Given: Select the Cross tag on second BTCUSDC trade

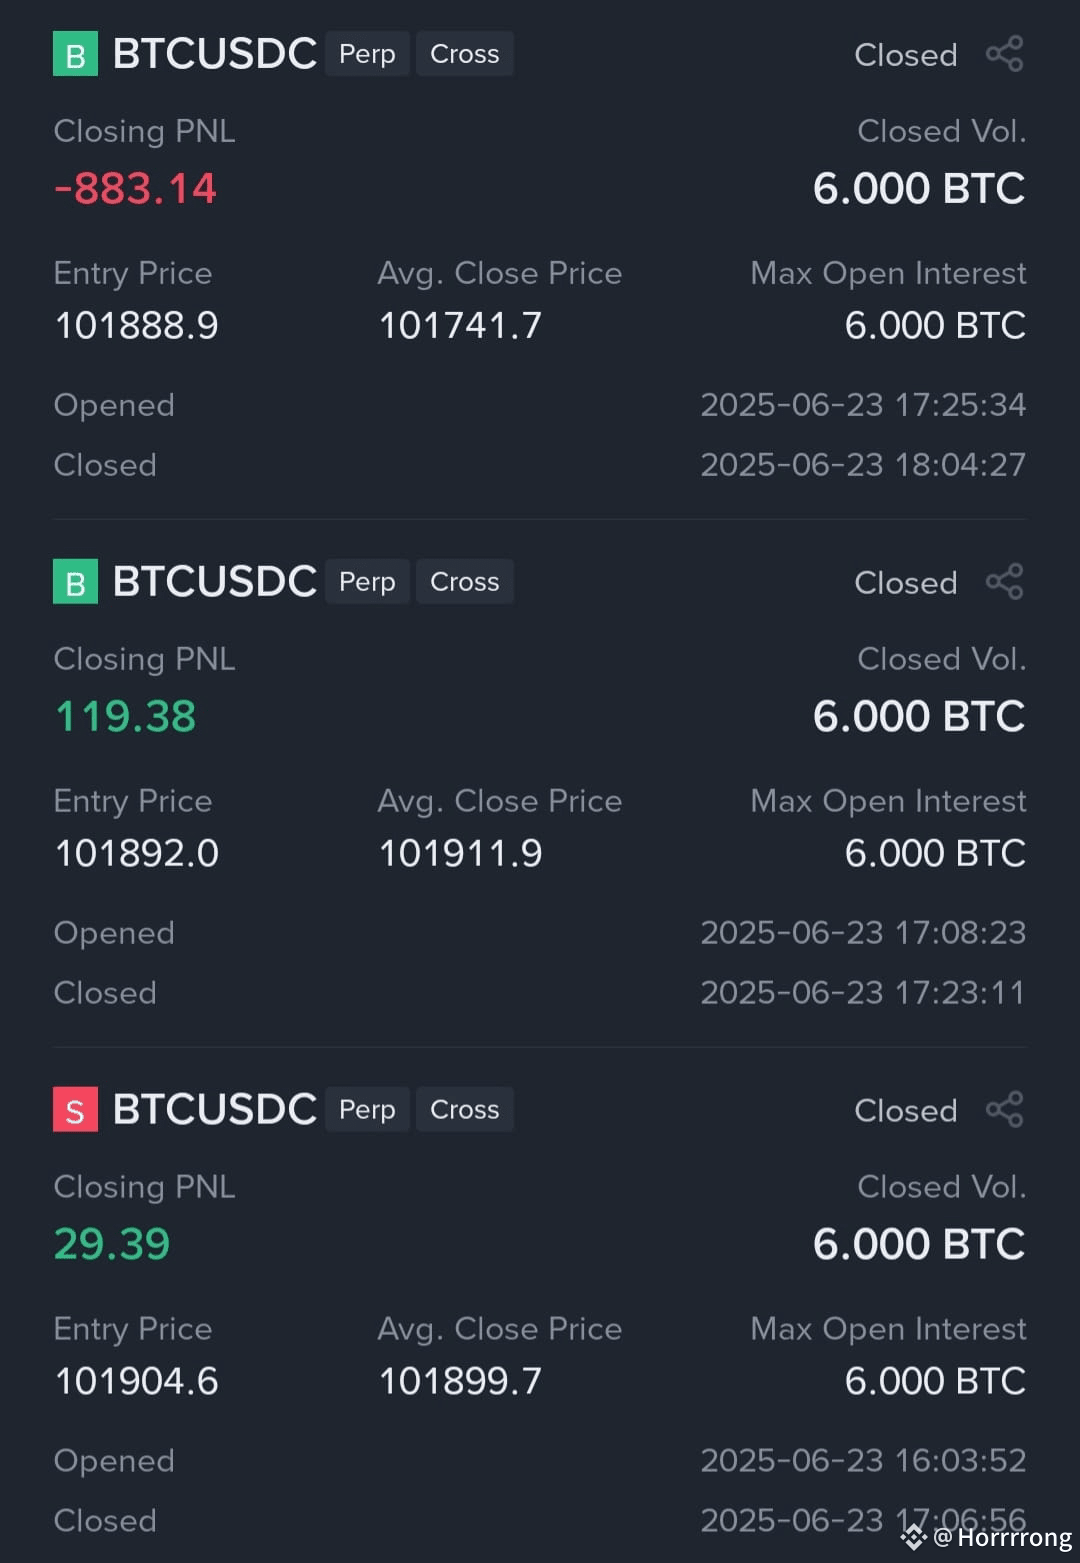Looking at the screenshot, I should click(465, 582).
